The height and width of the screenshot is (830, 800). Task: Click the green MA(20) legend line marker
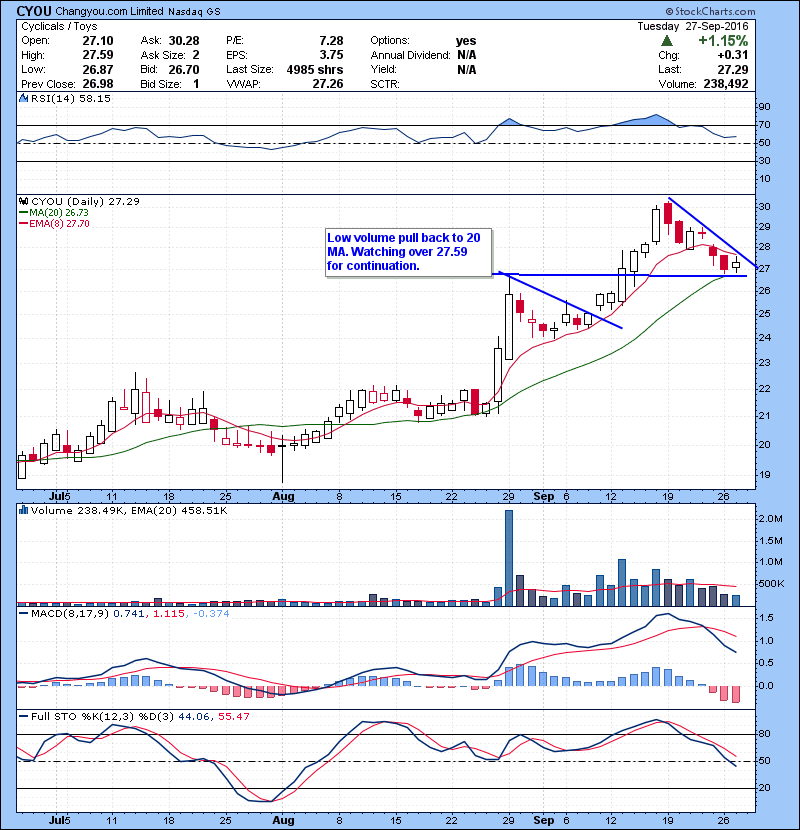coord(23,212)
